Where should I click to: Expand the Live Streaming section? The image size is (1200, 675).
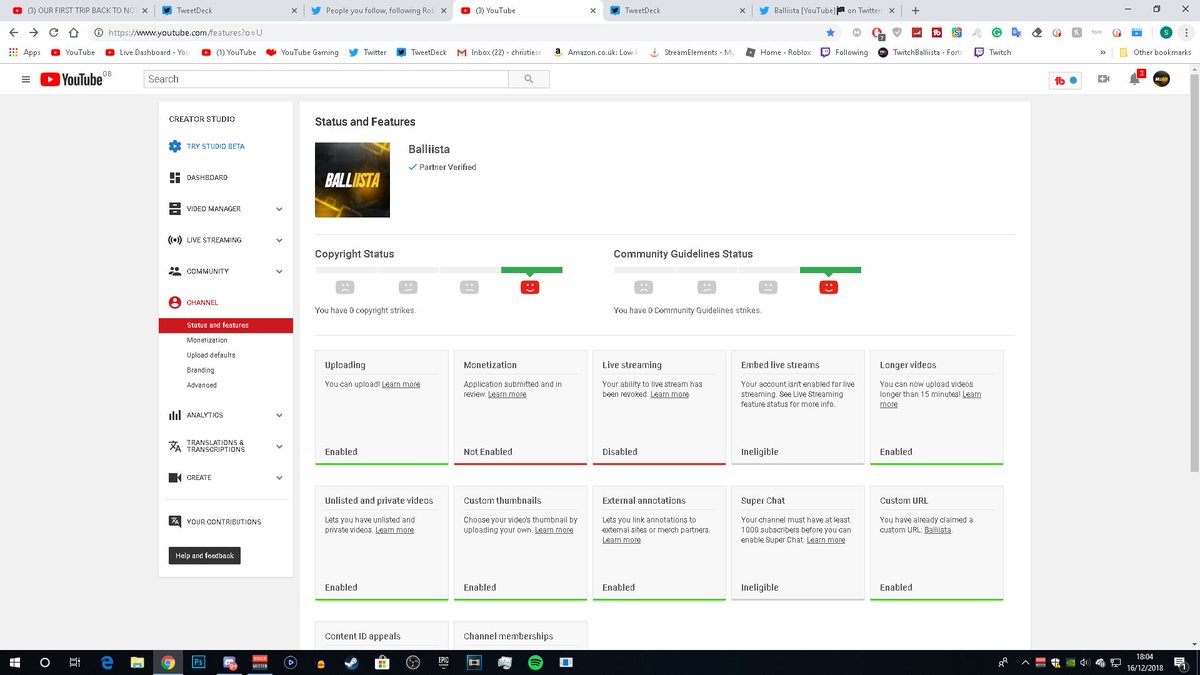pyautogui.click(x=279, y=240)
